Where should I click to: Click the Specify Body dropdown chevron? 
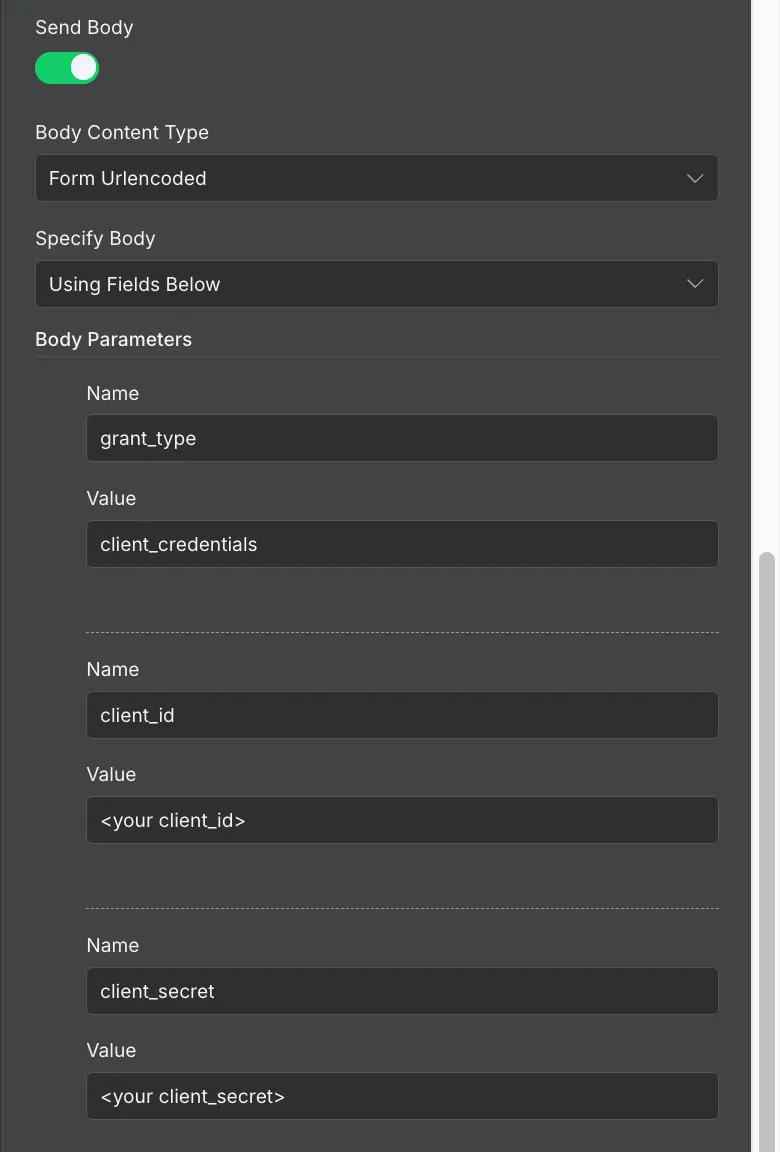[695, 284]
